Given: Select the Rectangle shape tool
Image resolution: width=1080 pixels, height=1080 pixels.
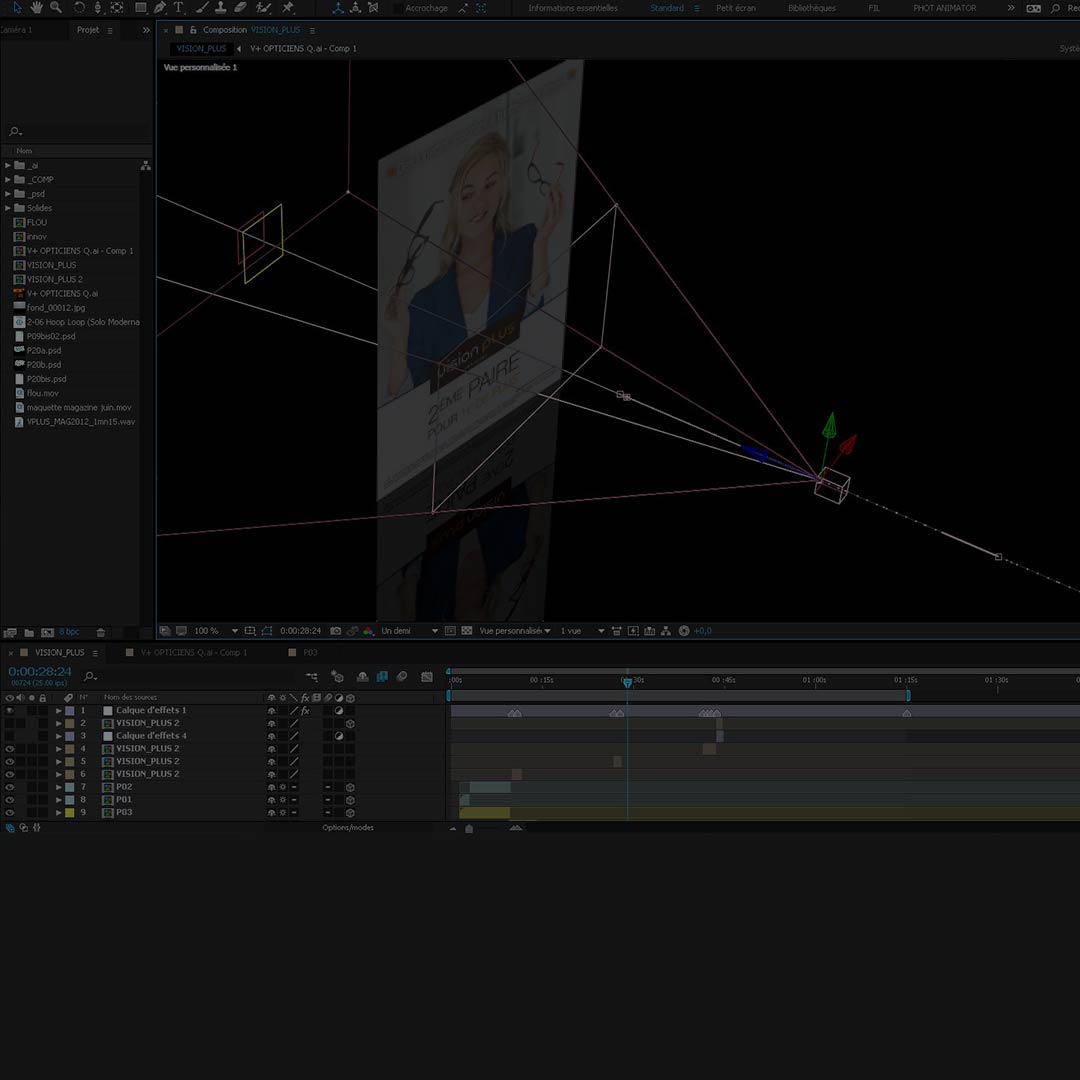Looking at the screenshot, I should [x=141, y=8].
